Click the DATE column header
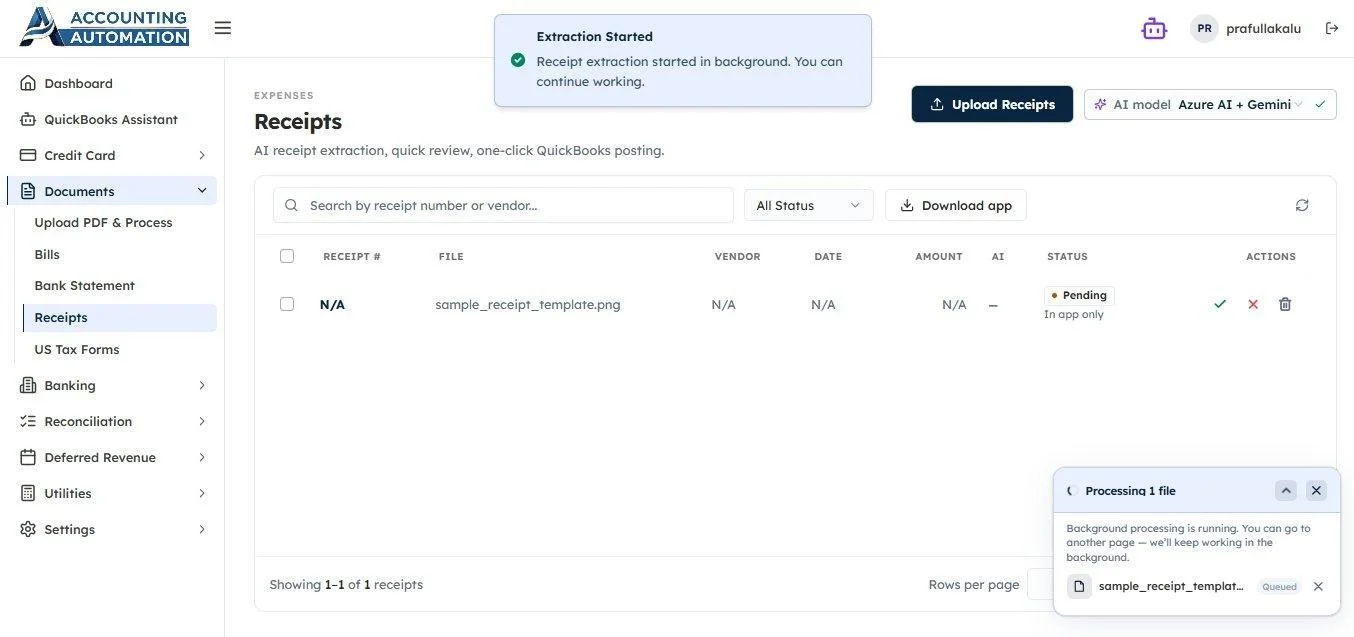The height and width of the screenshot is (637, 1354). 828,257
